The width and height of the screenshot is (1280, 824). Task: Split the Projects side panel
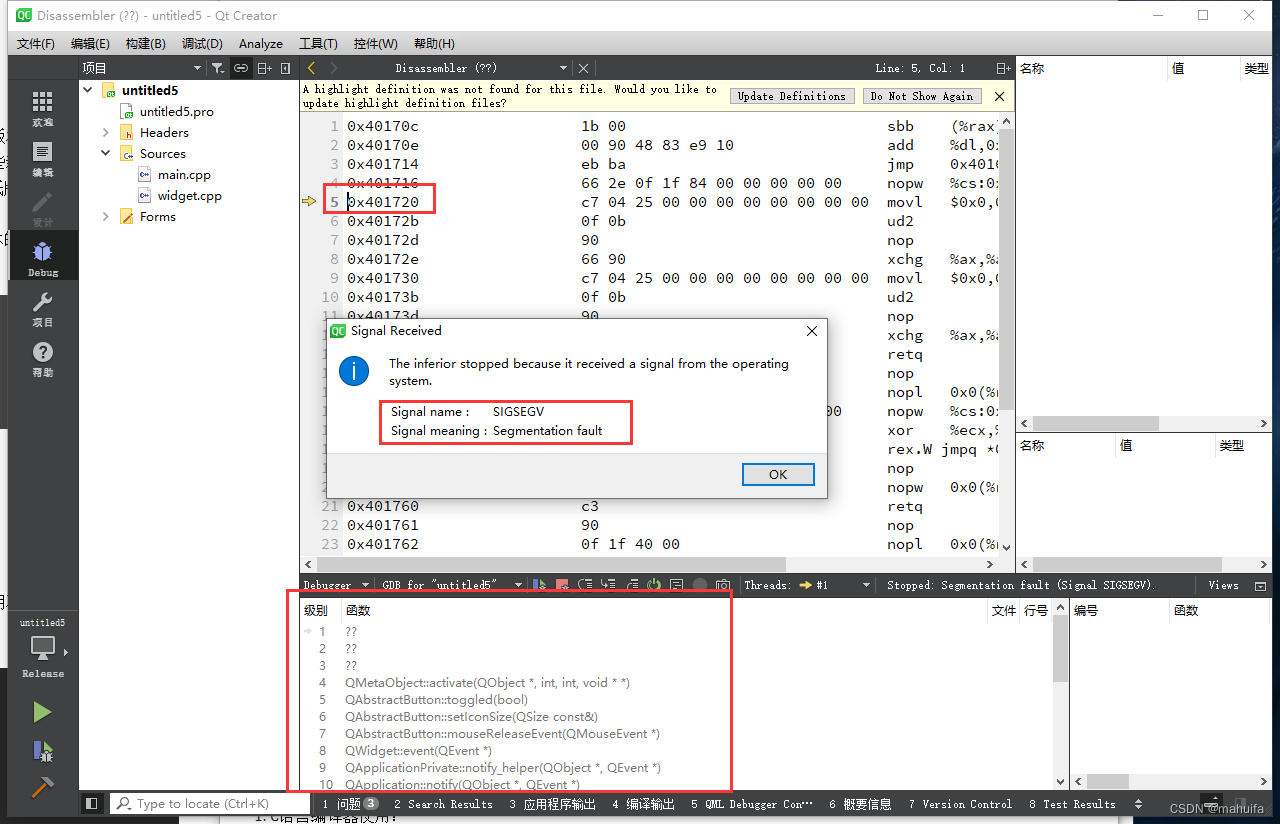(x=264, y=68)
